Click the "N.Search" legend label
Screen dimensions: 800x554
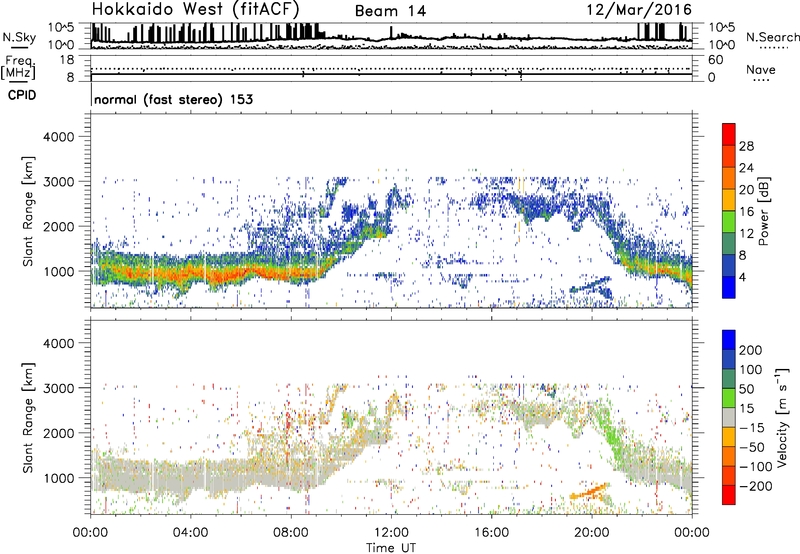pos(772,37)
